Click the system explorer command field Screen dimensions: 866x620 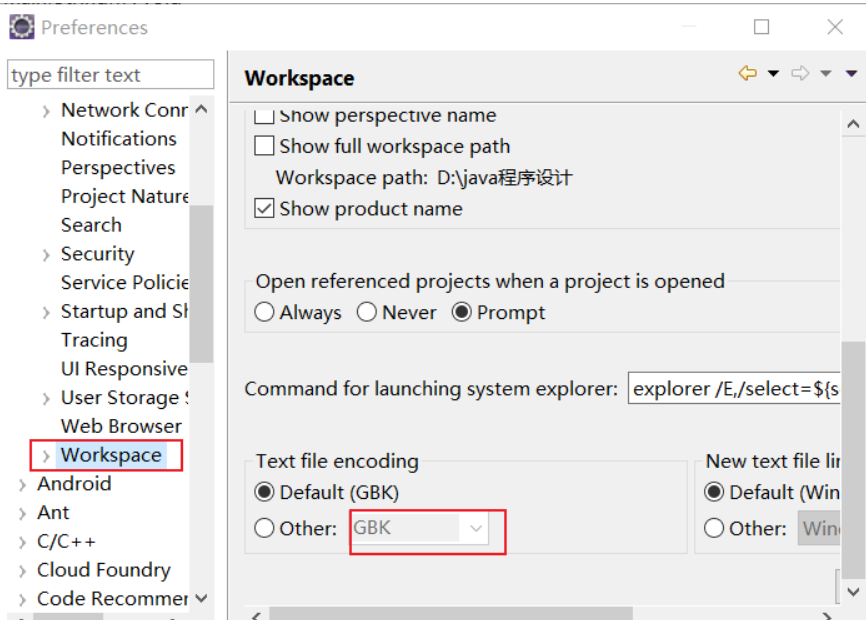coord(734,389)
